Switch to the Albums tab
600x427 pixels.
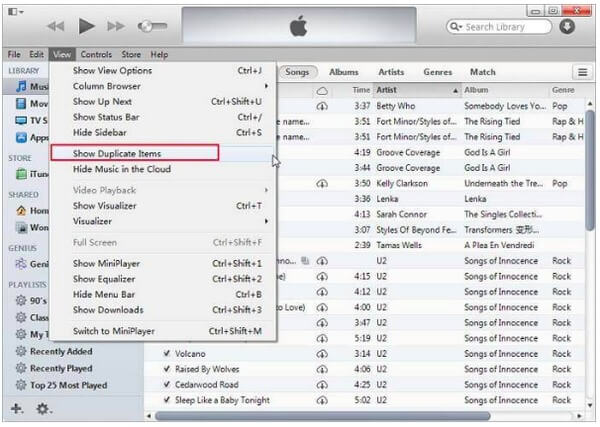pos(344,72)
